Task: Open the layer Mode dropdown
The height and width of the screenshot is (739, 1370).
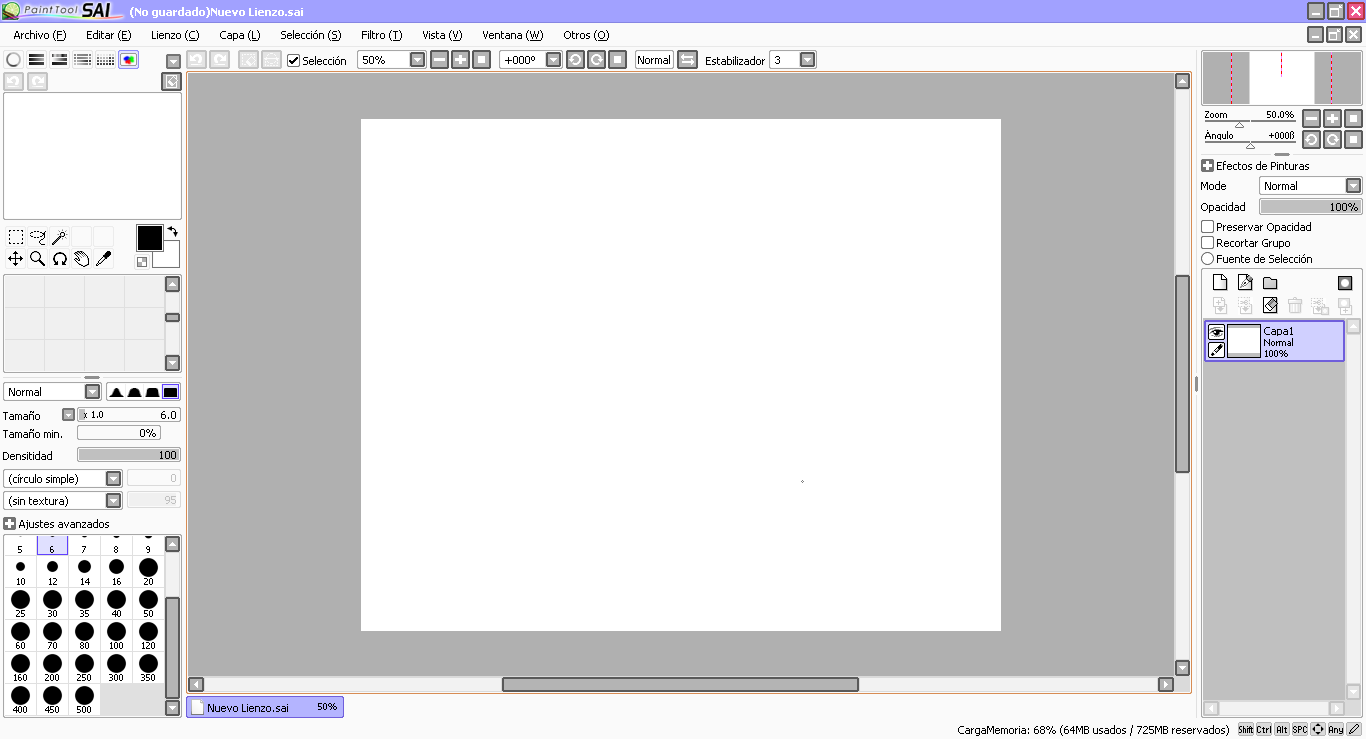Action: tap(1353, 186)
